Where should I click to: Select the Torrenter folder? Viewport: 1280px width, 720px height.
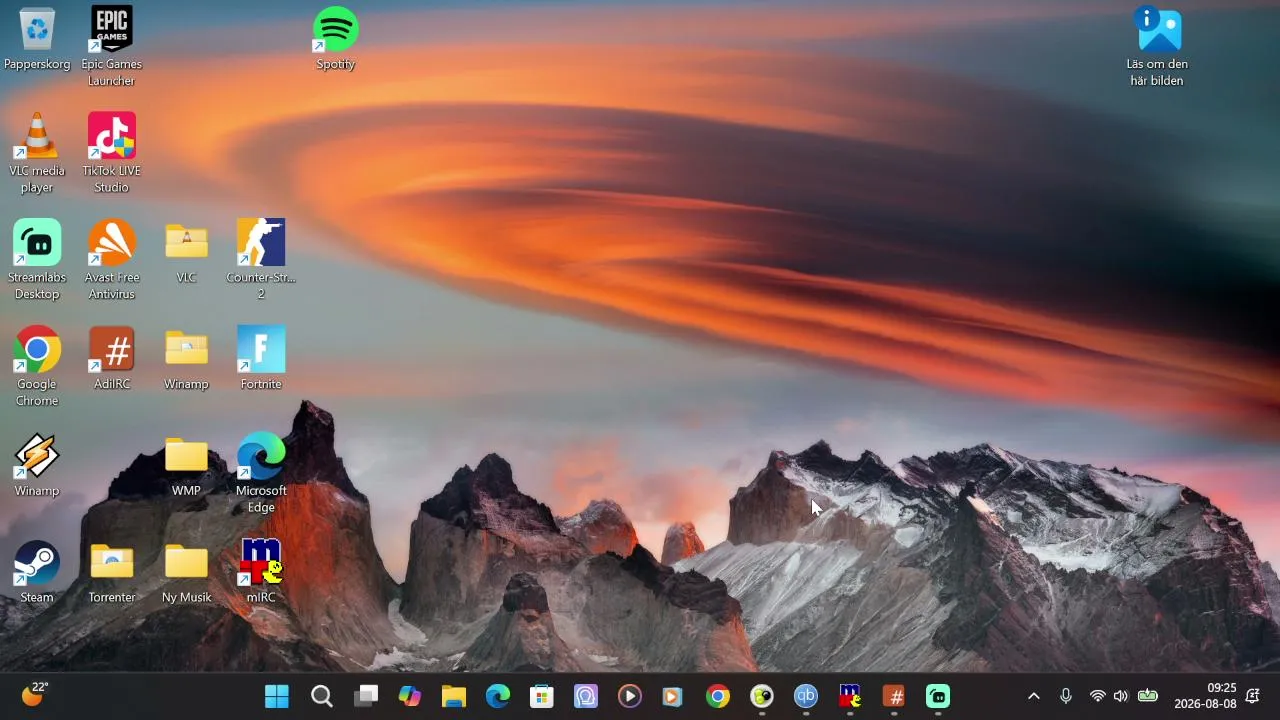click(112, 572)
